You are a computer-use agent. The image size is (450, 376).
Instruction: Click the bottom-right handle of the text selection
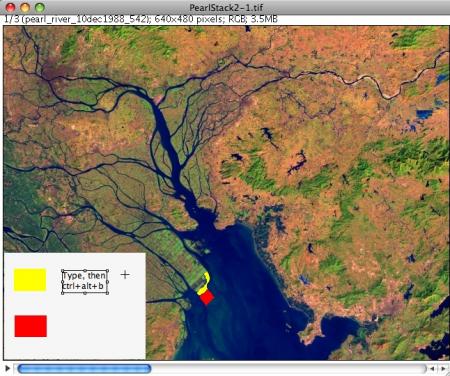tap(107, 293)
